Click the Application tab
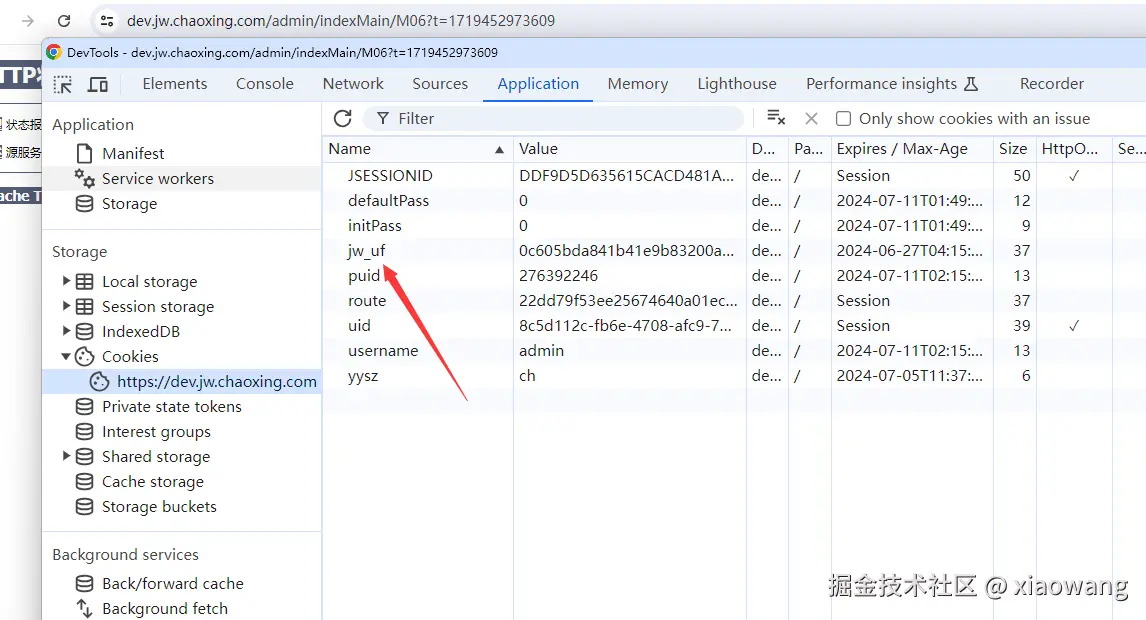Viewport: 1146px width, 620px height. 538,84
